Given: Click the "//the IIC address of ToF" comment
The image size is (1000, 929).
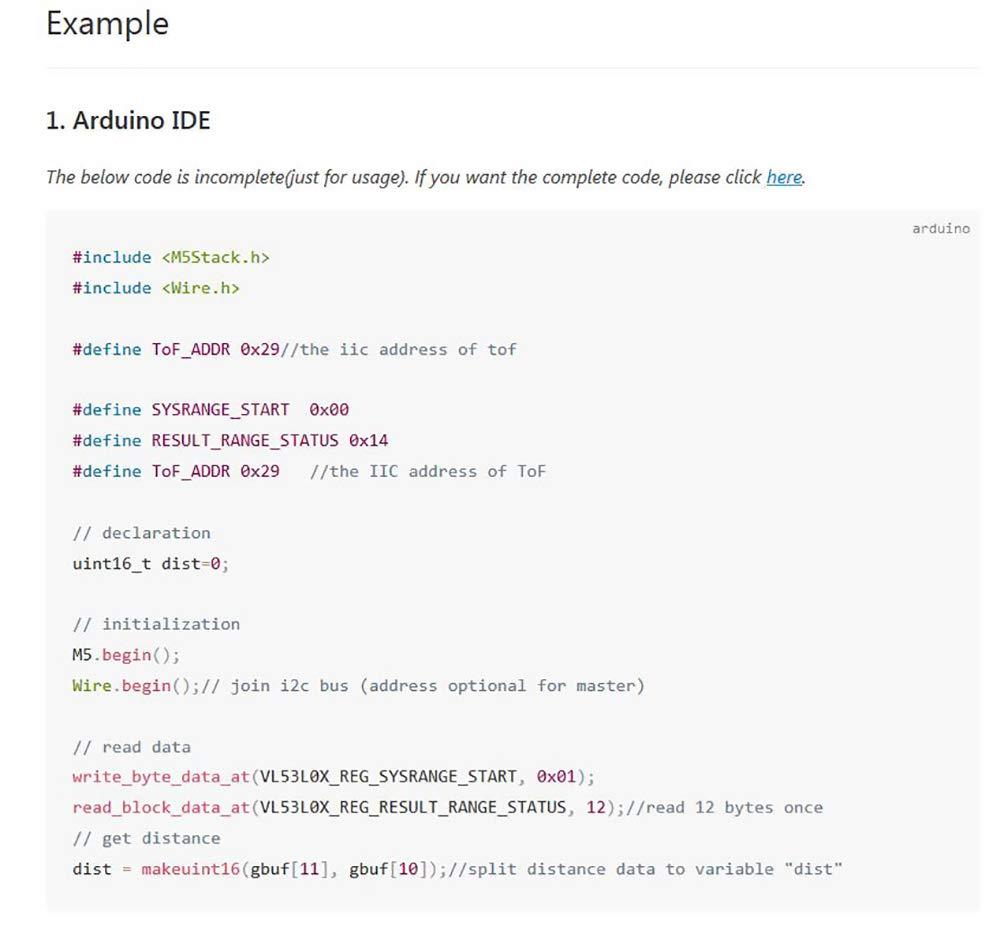Looking at the screenshot, I should 428,471.
